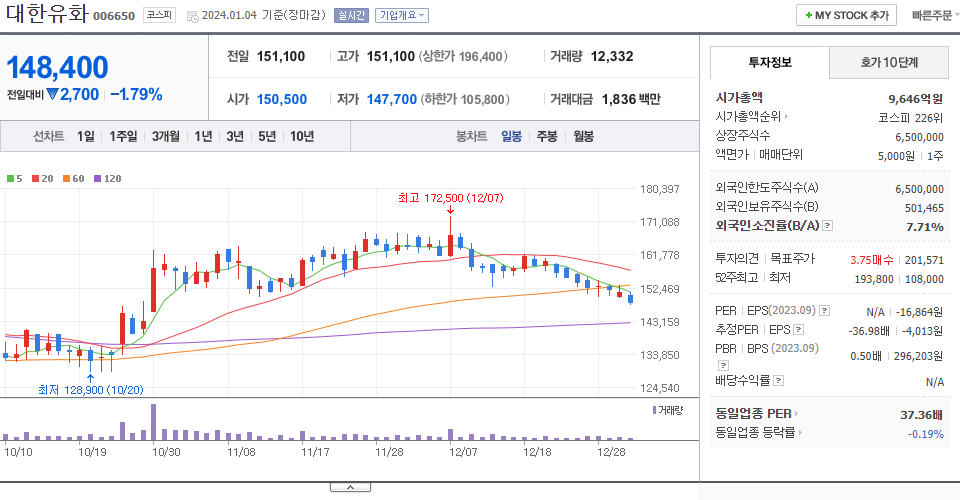
Task: Select the 1년 line chart period
Action: pos(203,136)
